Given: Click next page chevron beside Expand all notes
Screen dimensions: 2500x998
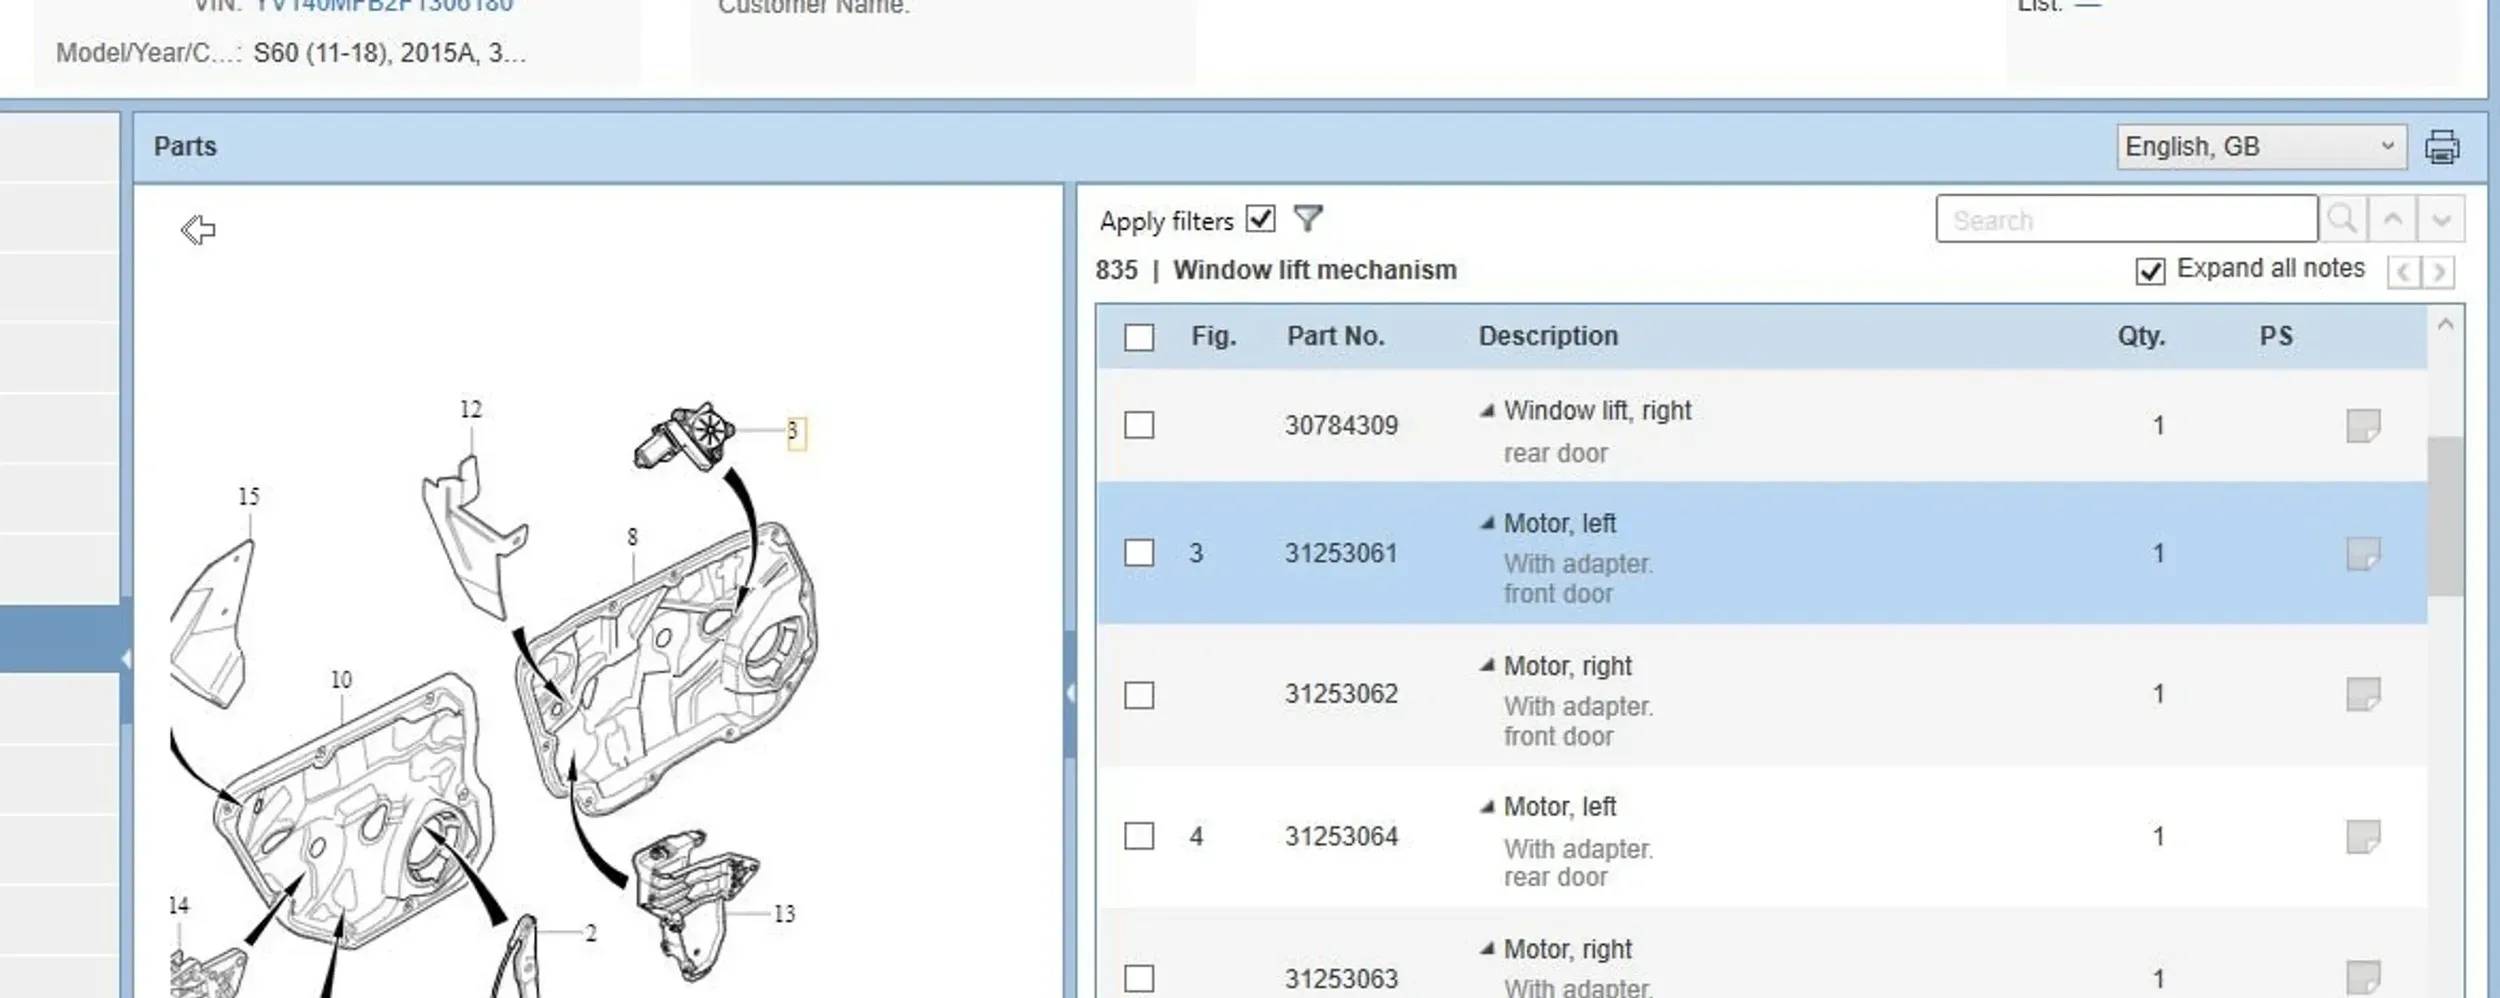Looking at the screenshot, I should tap(2439, 271).
